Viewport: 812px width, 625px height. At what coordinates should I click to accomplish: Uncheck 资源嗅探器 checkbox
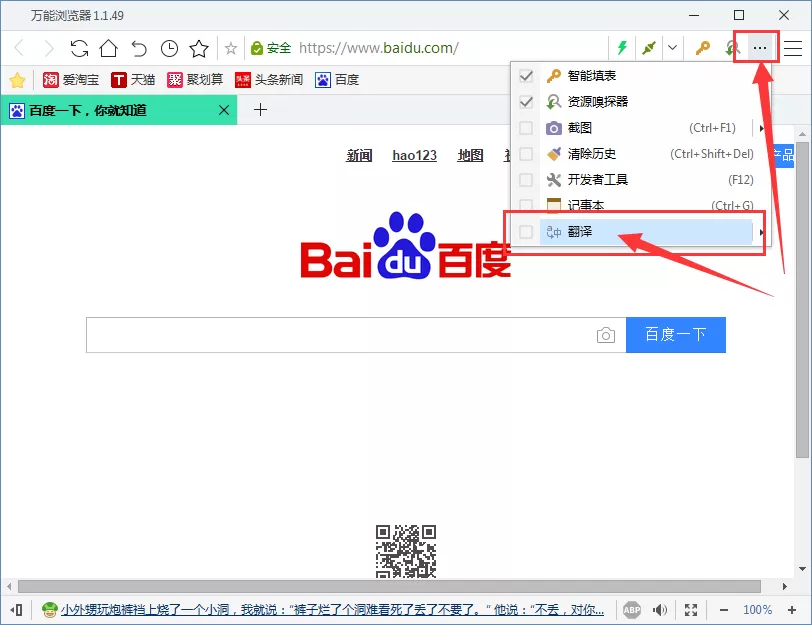(526, 101)
